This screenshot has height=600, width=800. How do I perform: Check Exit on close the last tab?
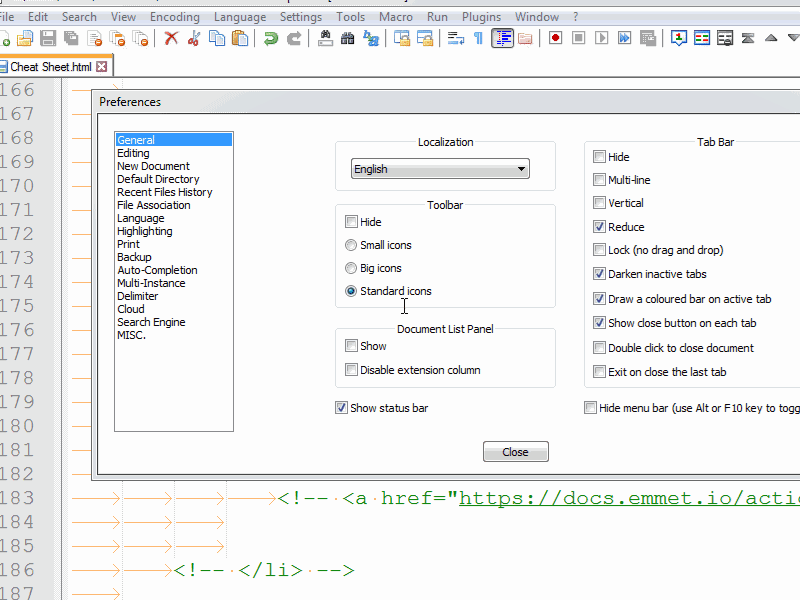(x=599, y=372)
